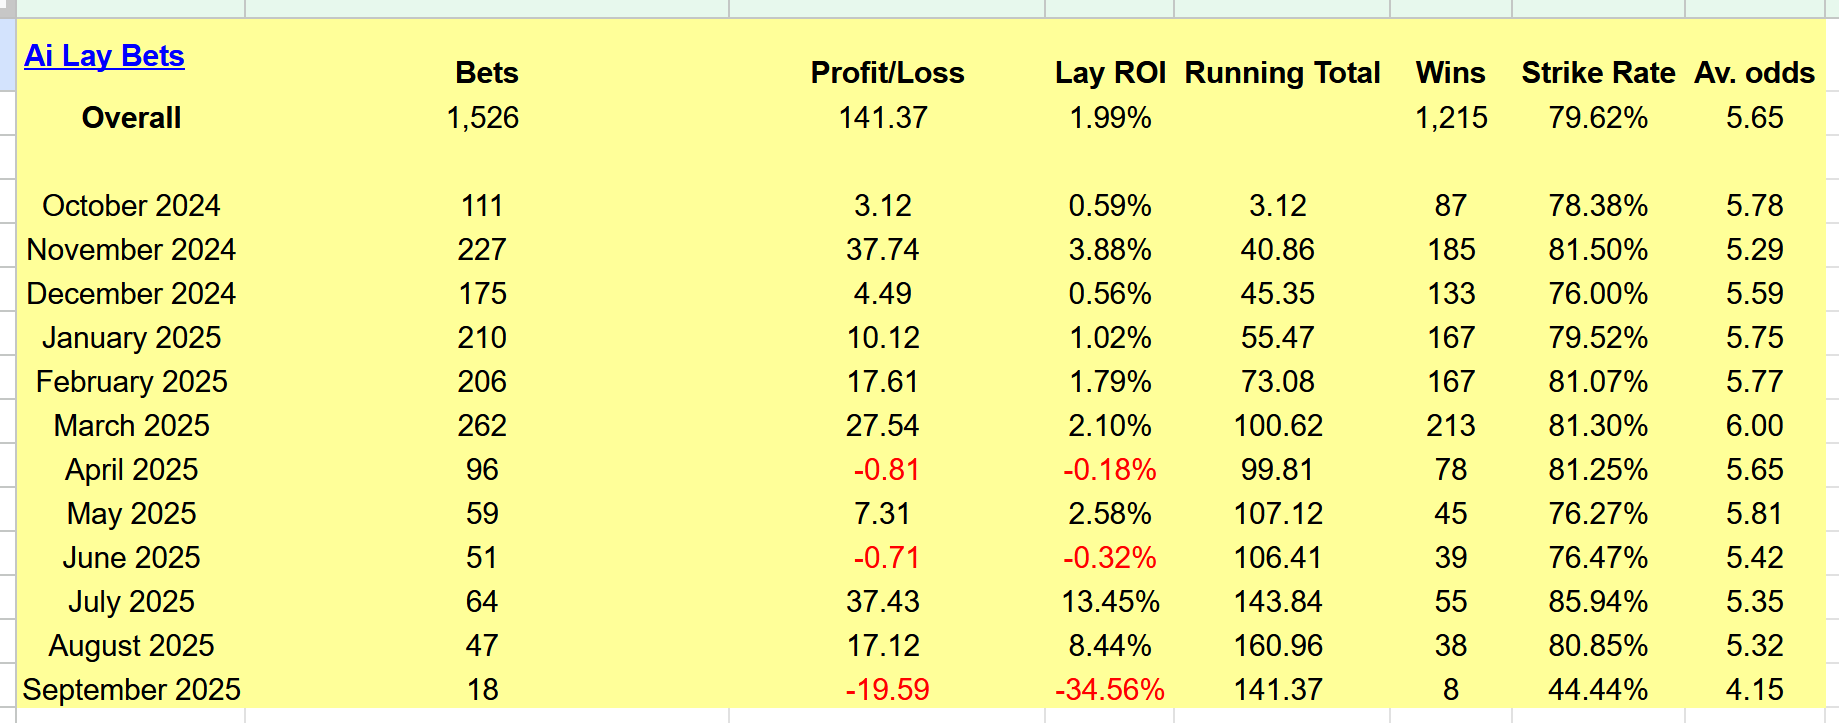Click April 2025 negative profit -0.81

pos(886,470)
